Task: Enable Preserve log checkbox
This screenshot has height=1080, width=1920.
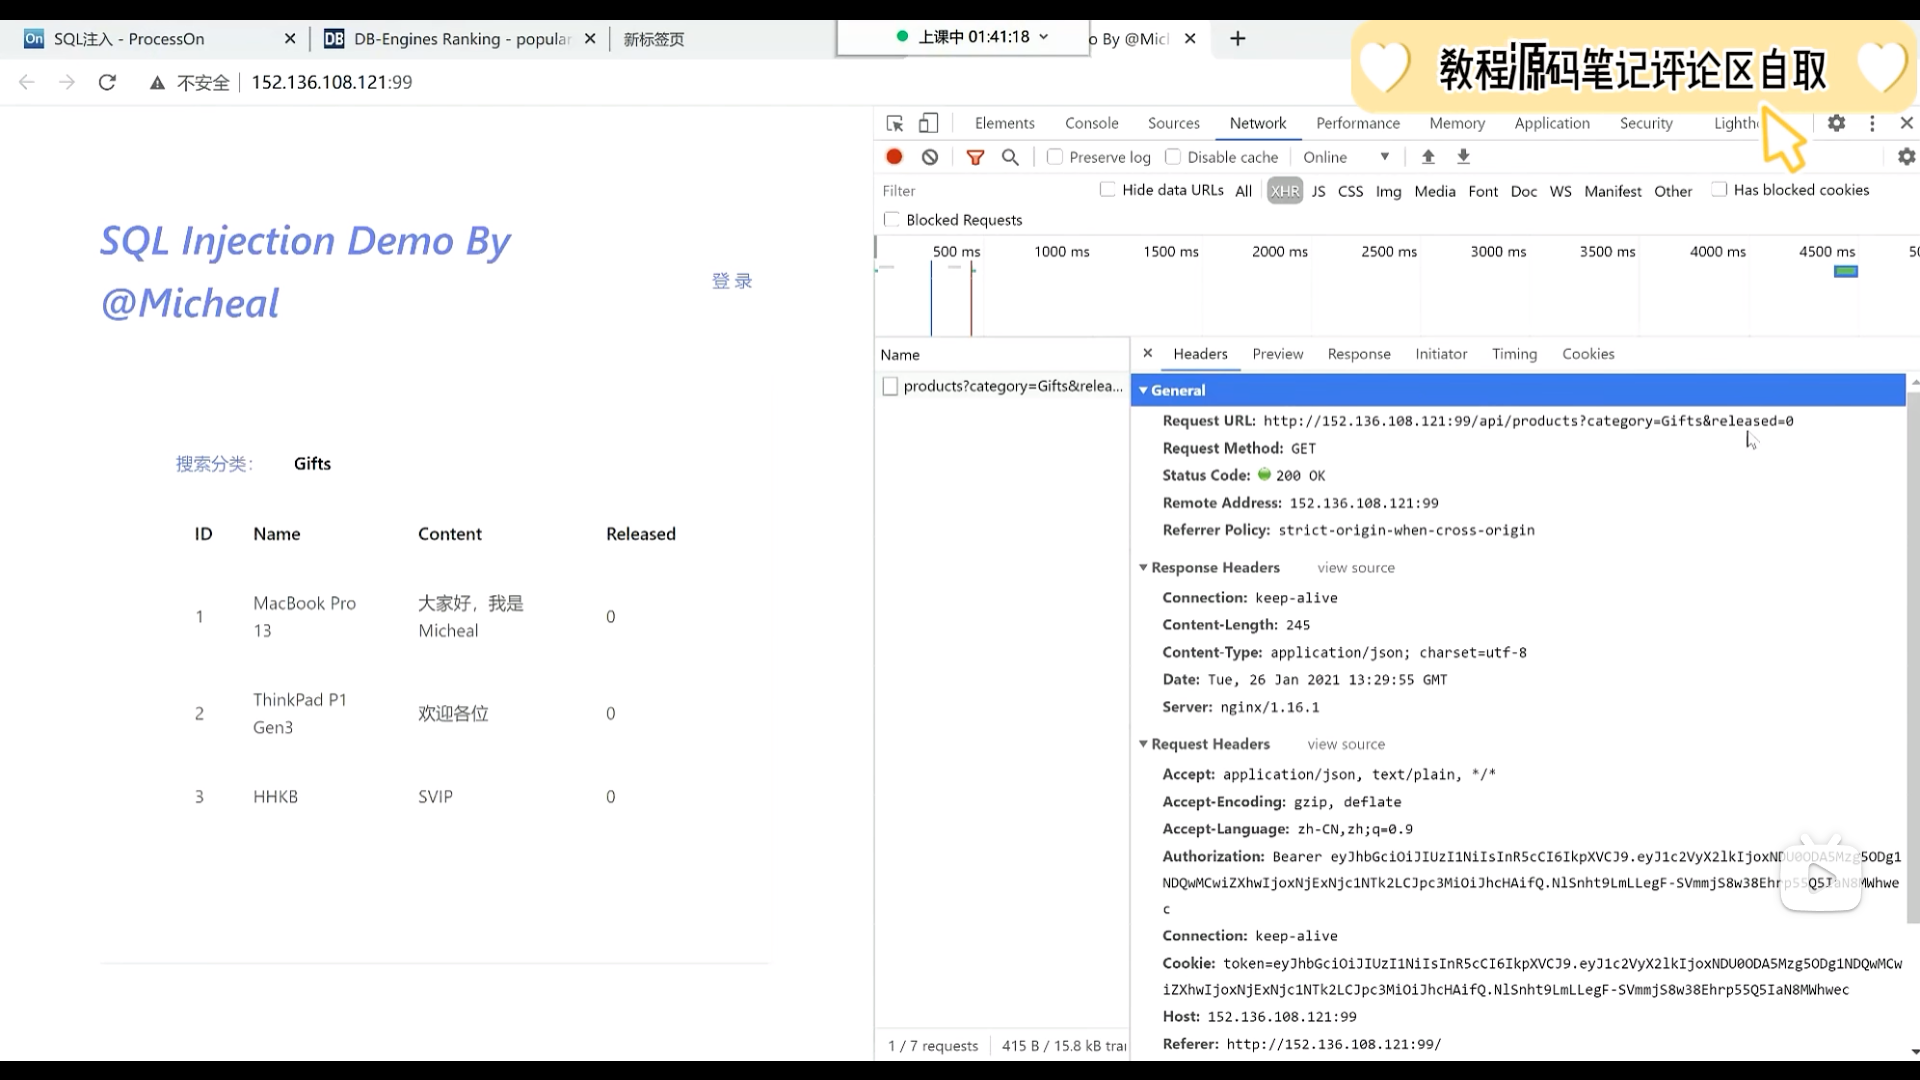Action: coord(1055,157)
